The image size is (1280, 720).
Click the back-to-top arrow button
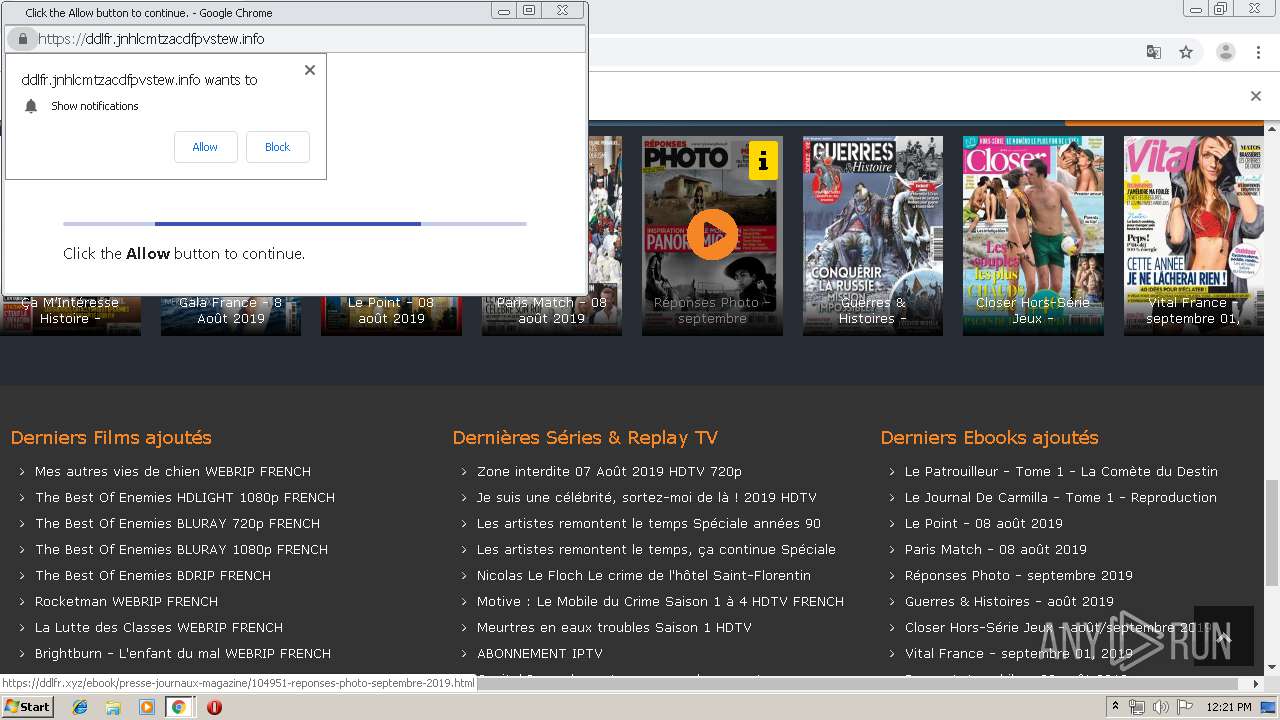point(1224,637)
